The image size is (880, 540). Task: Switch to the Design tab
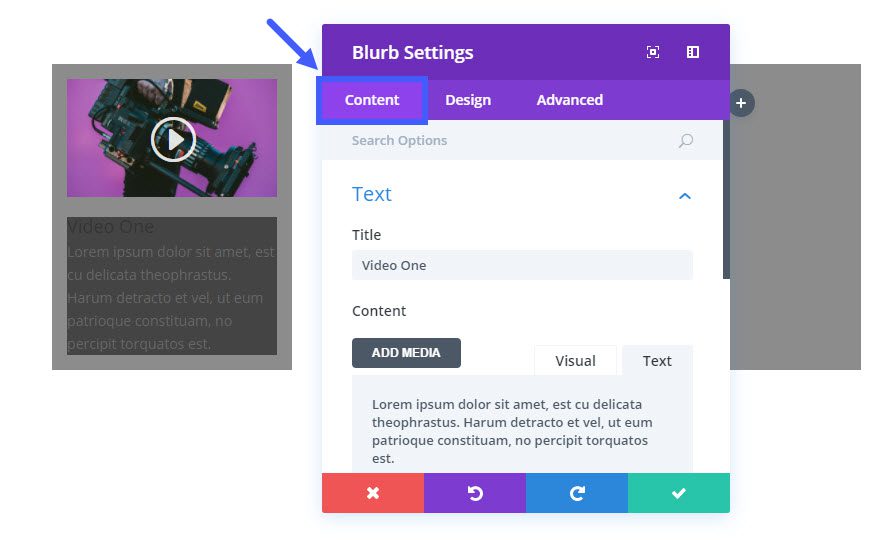pos(468,100)
